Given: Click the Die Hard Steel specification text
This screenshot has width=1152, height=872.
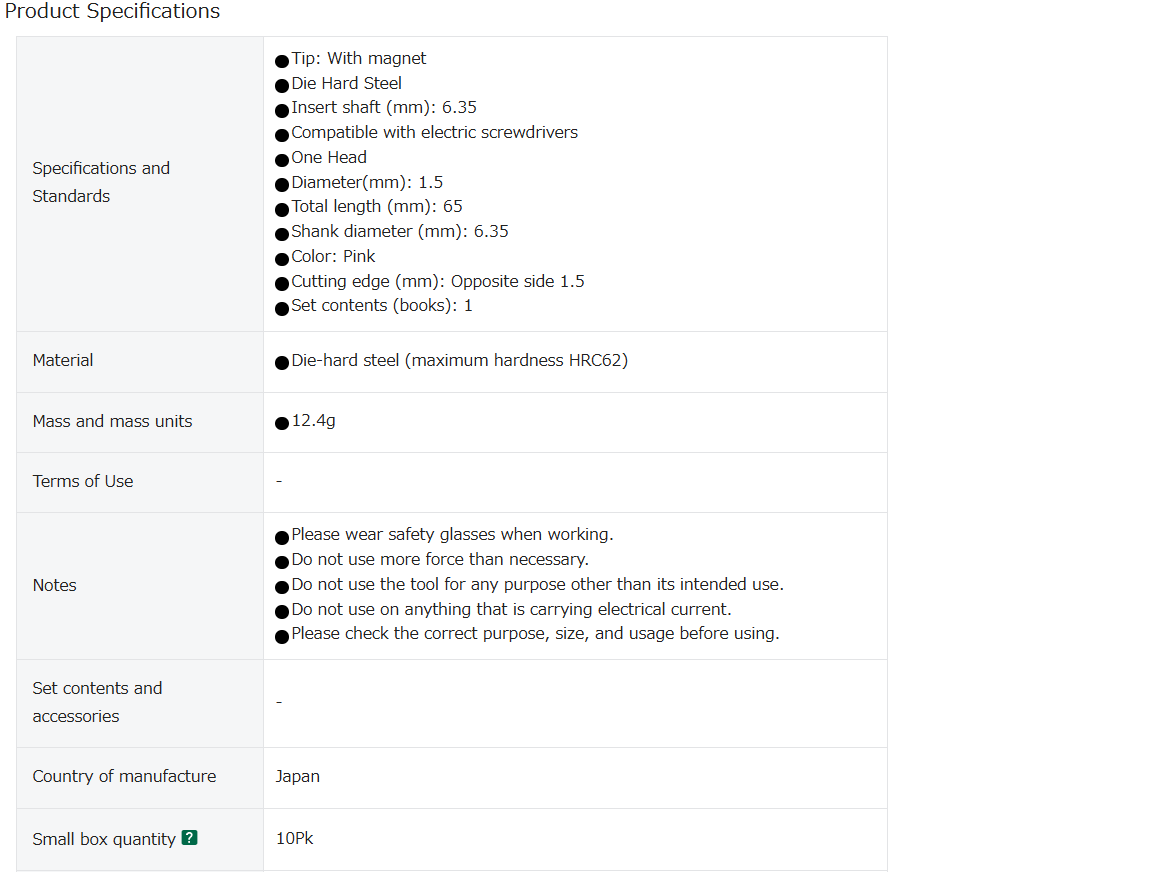Looking at the screenshot, I should [346, 84].
